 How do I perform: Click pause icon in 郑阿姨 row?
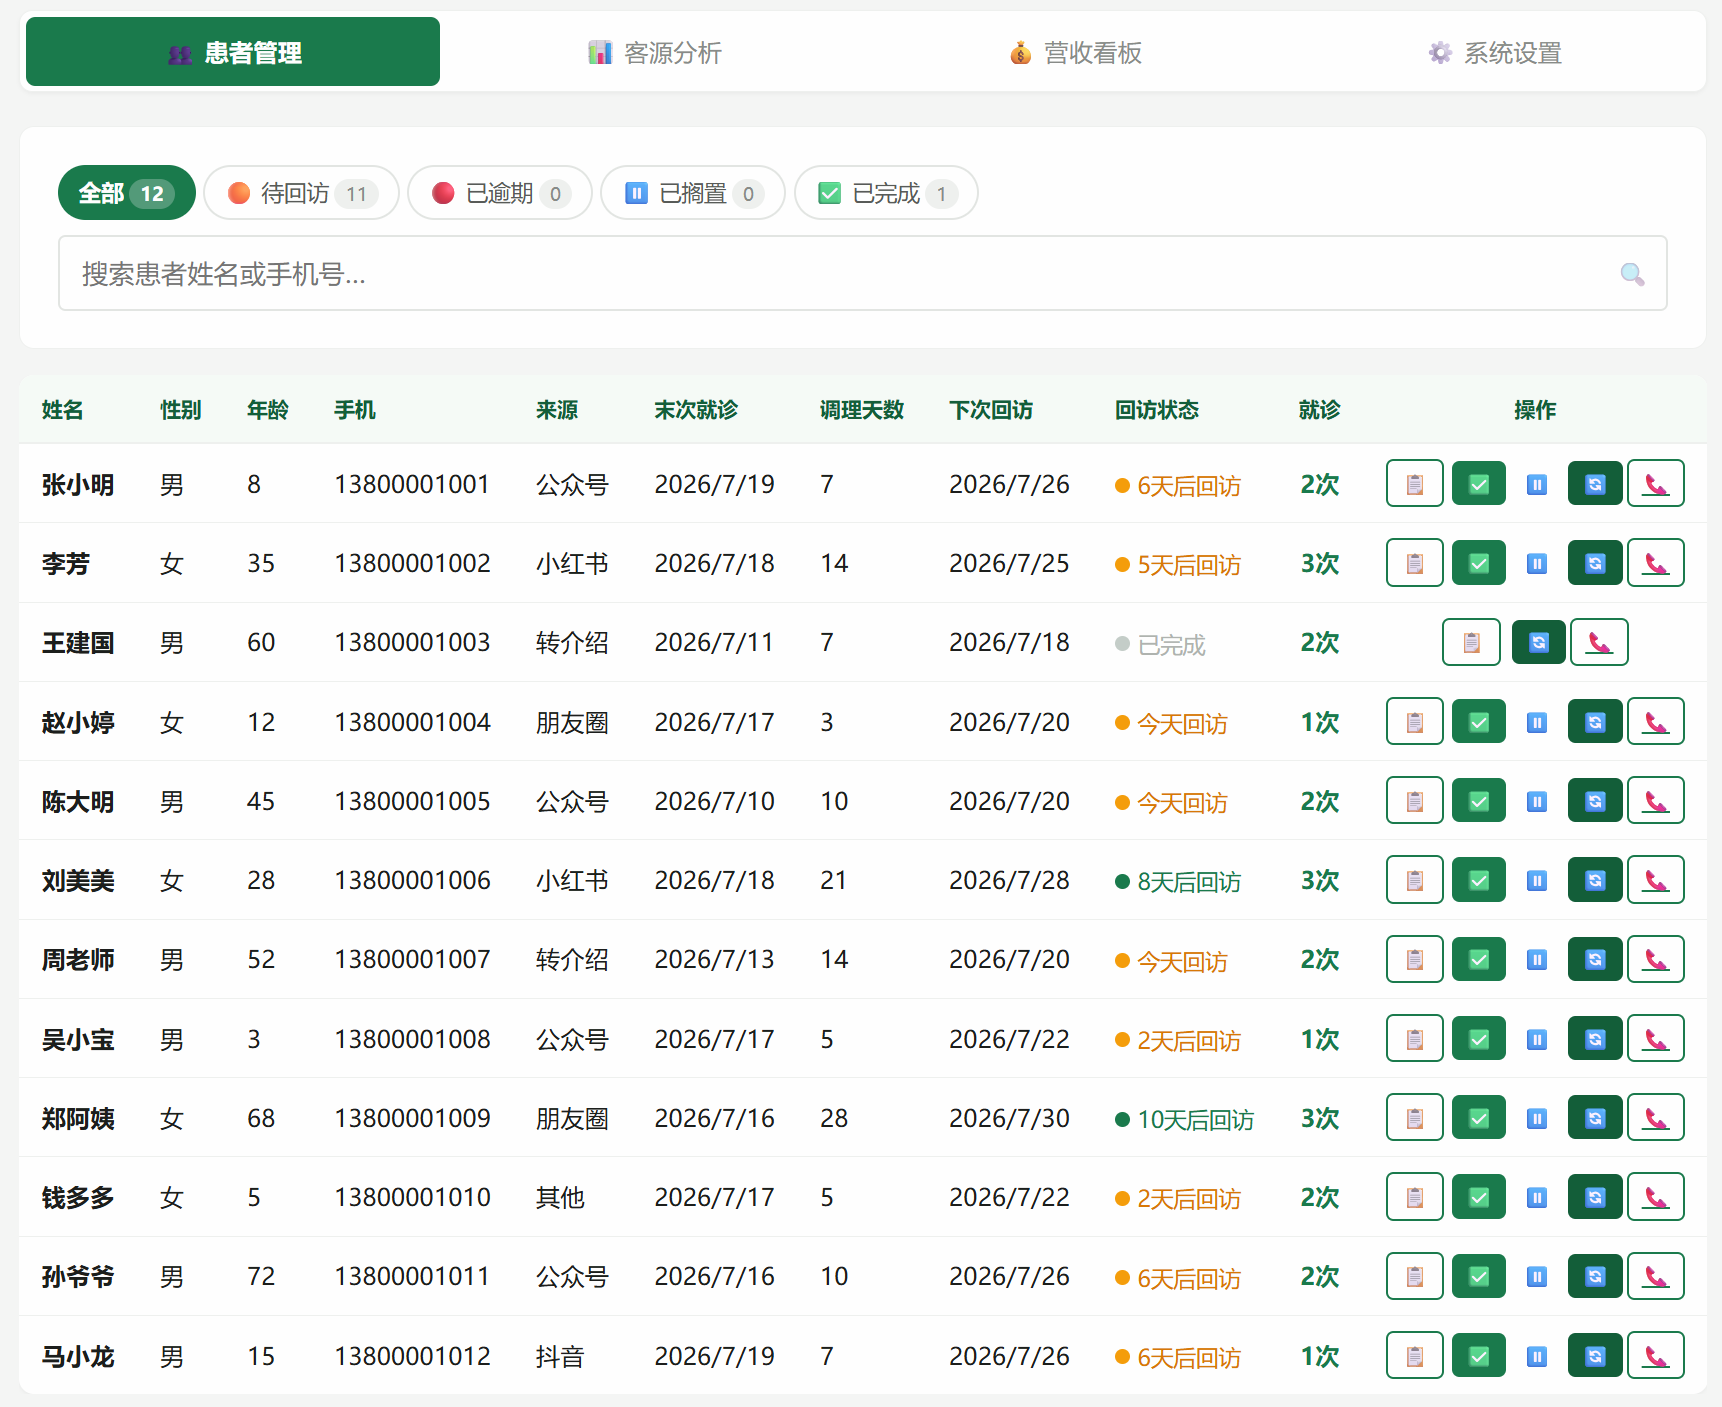click(x=1537, y=1118)
